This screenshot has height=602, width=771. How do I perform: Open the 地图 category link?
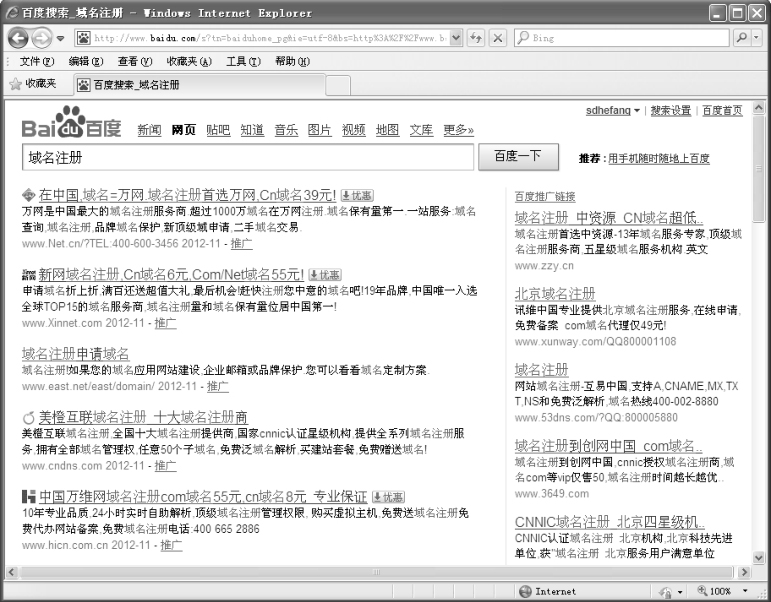pyautogui.click(x=387, y=130)
